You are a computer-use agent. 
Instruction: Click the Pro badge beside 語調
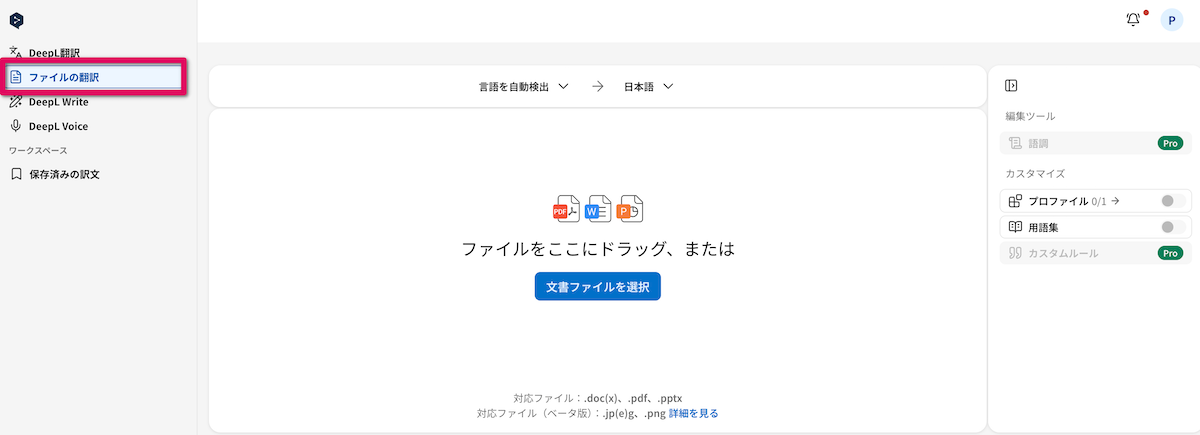point(1170,143)
